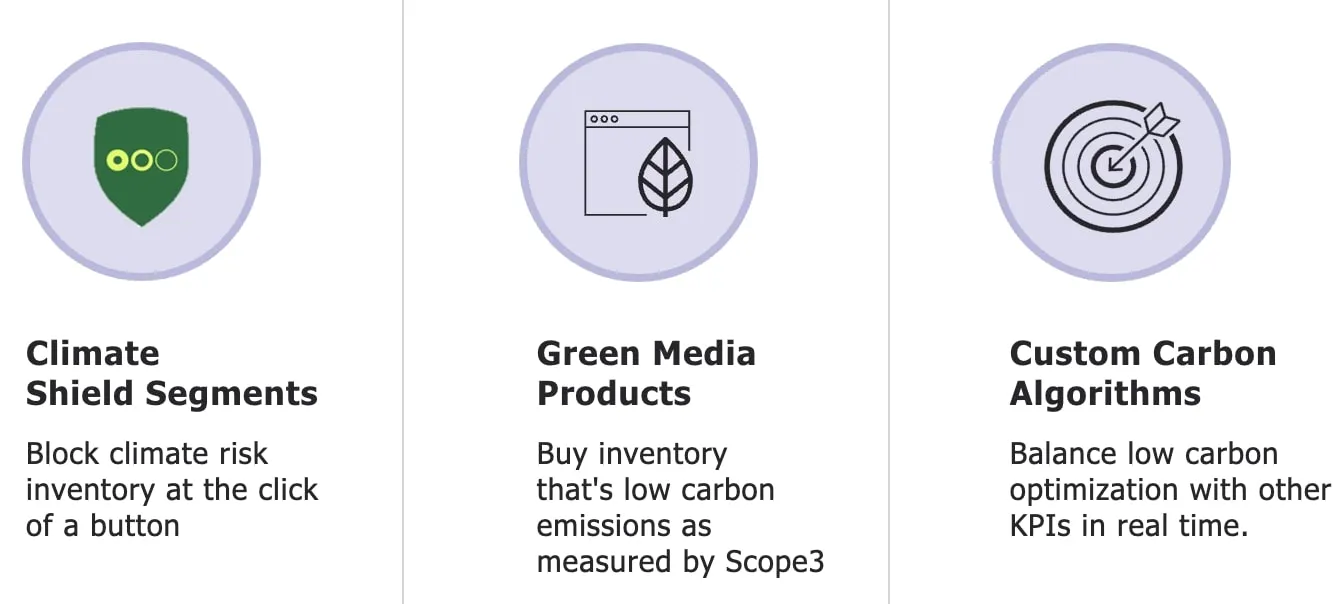Click the arrow hitting the target
This screenshot has width=1342, height=604.
point(1151,128)
